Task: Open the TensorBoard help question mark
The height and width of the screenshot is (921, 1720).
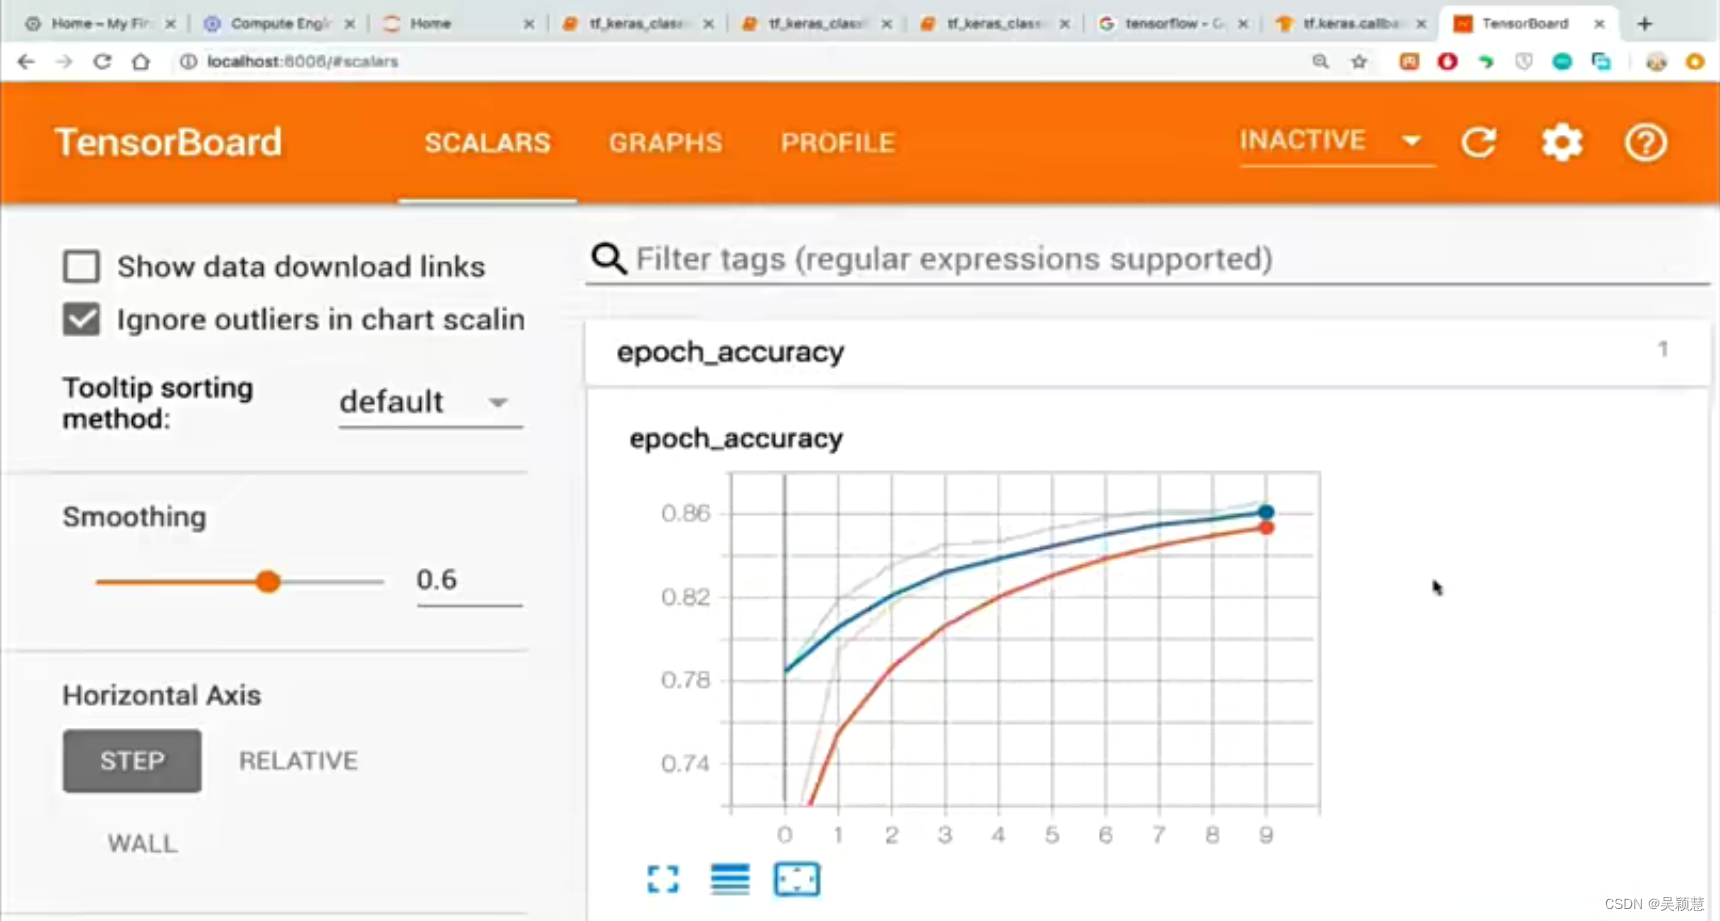Action: (1646, 142)
